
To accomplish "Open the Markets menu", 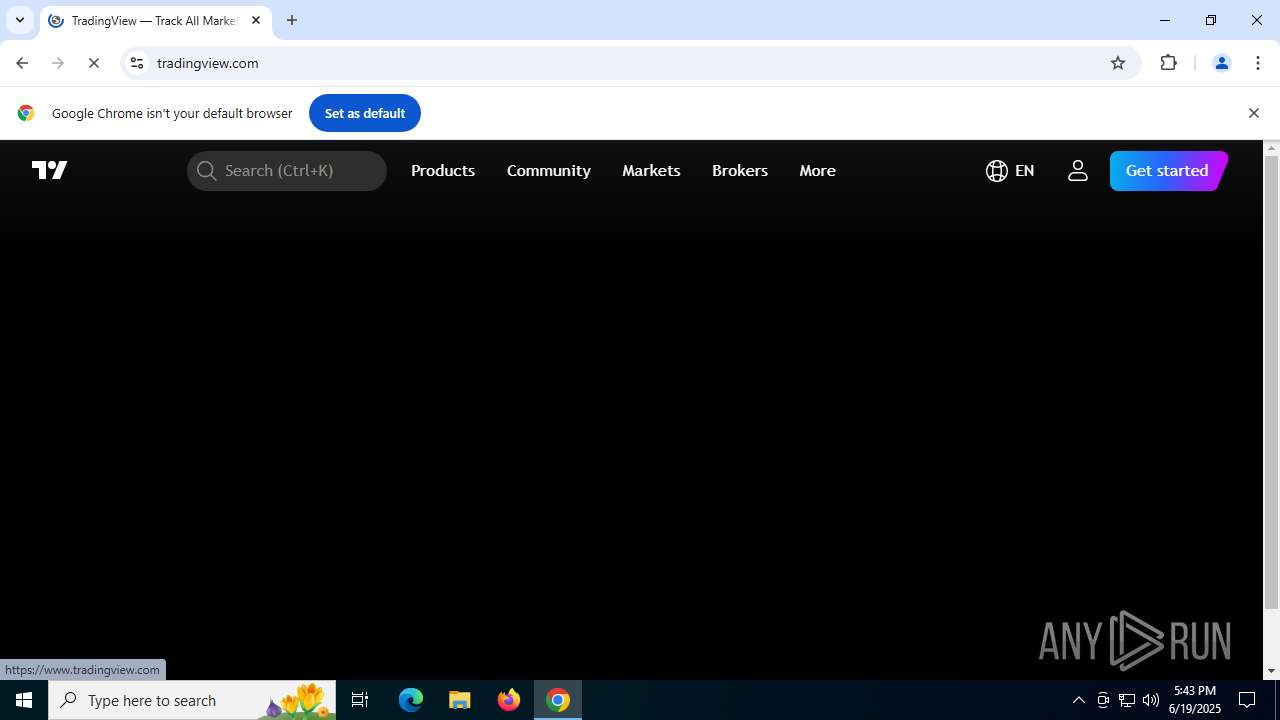I will pos(651,170).
